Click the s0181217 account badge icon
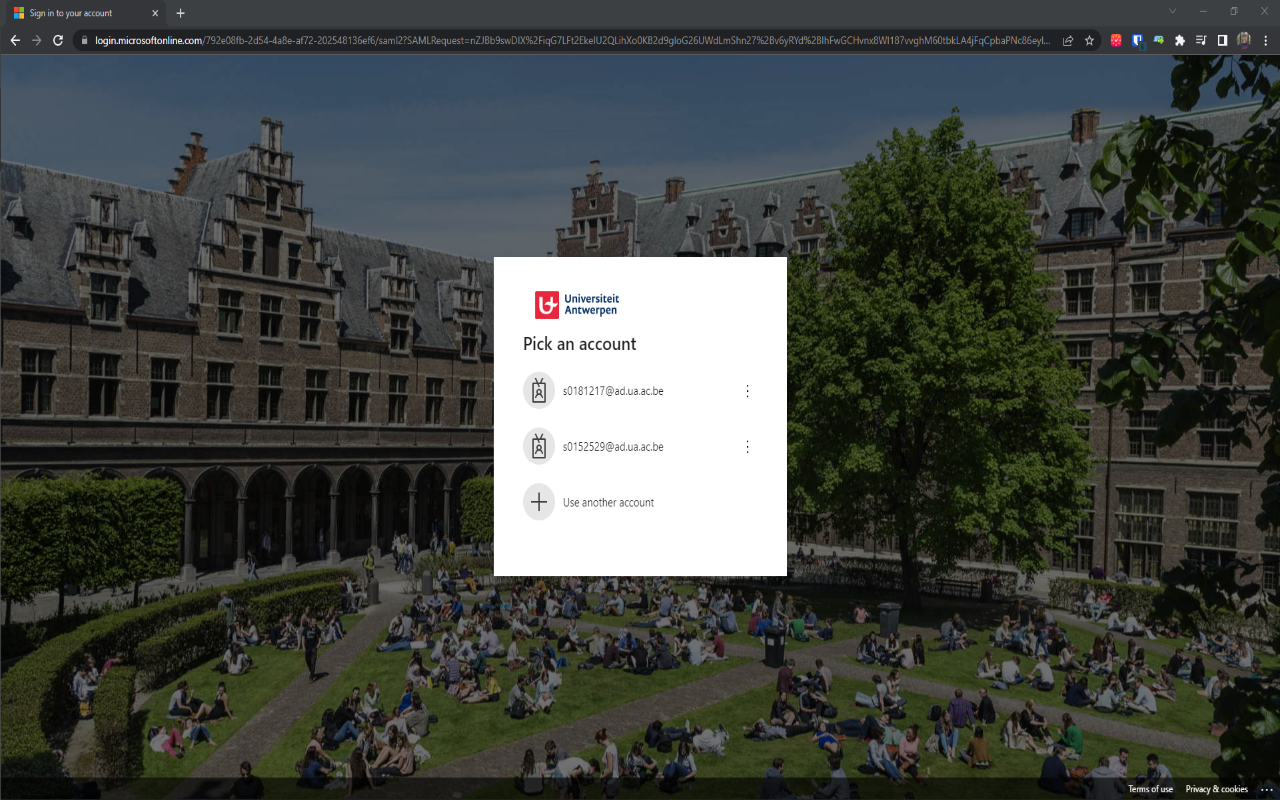Viewport: 1280px width, 800px height. [539, 391]
